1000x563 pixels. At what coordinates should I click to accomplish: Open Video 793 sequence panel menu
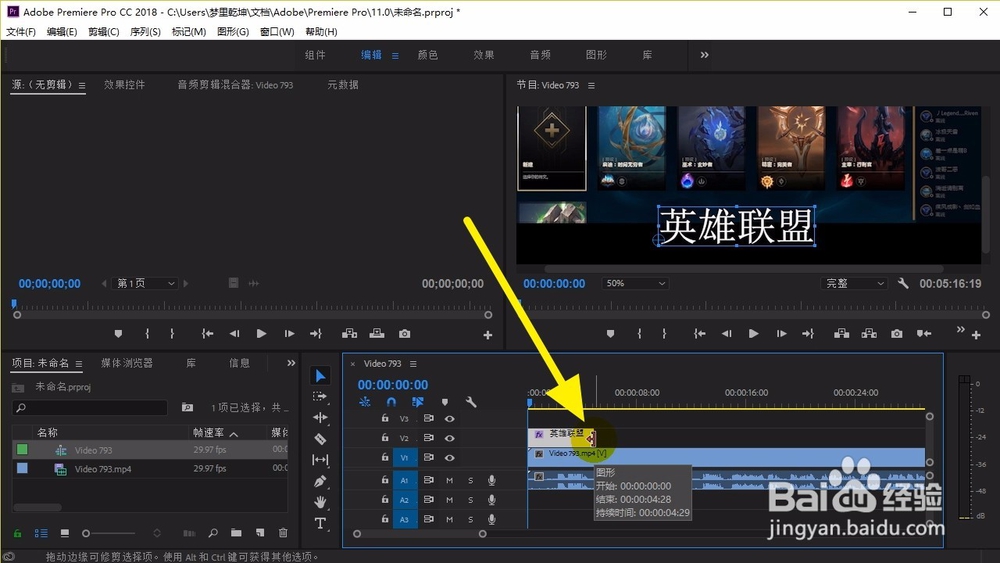coord(413,363)
